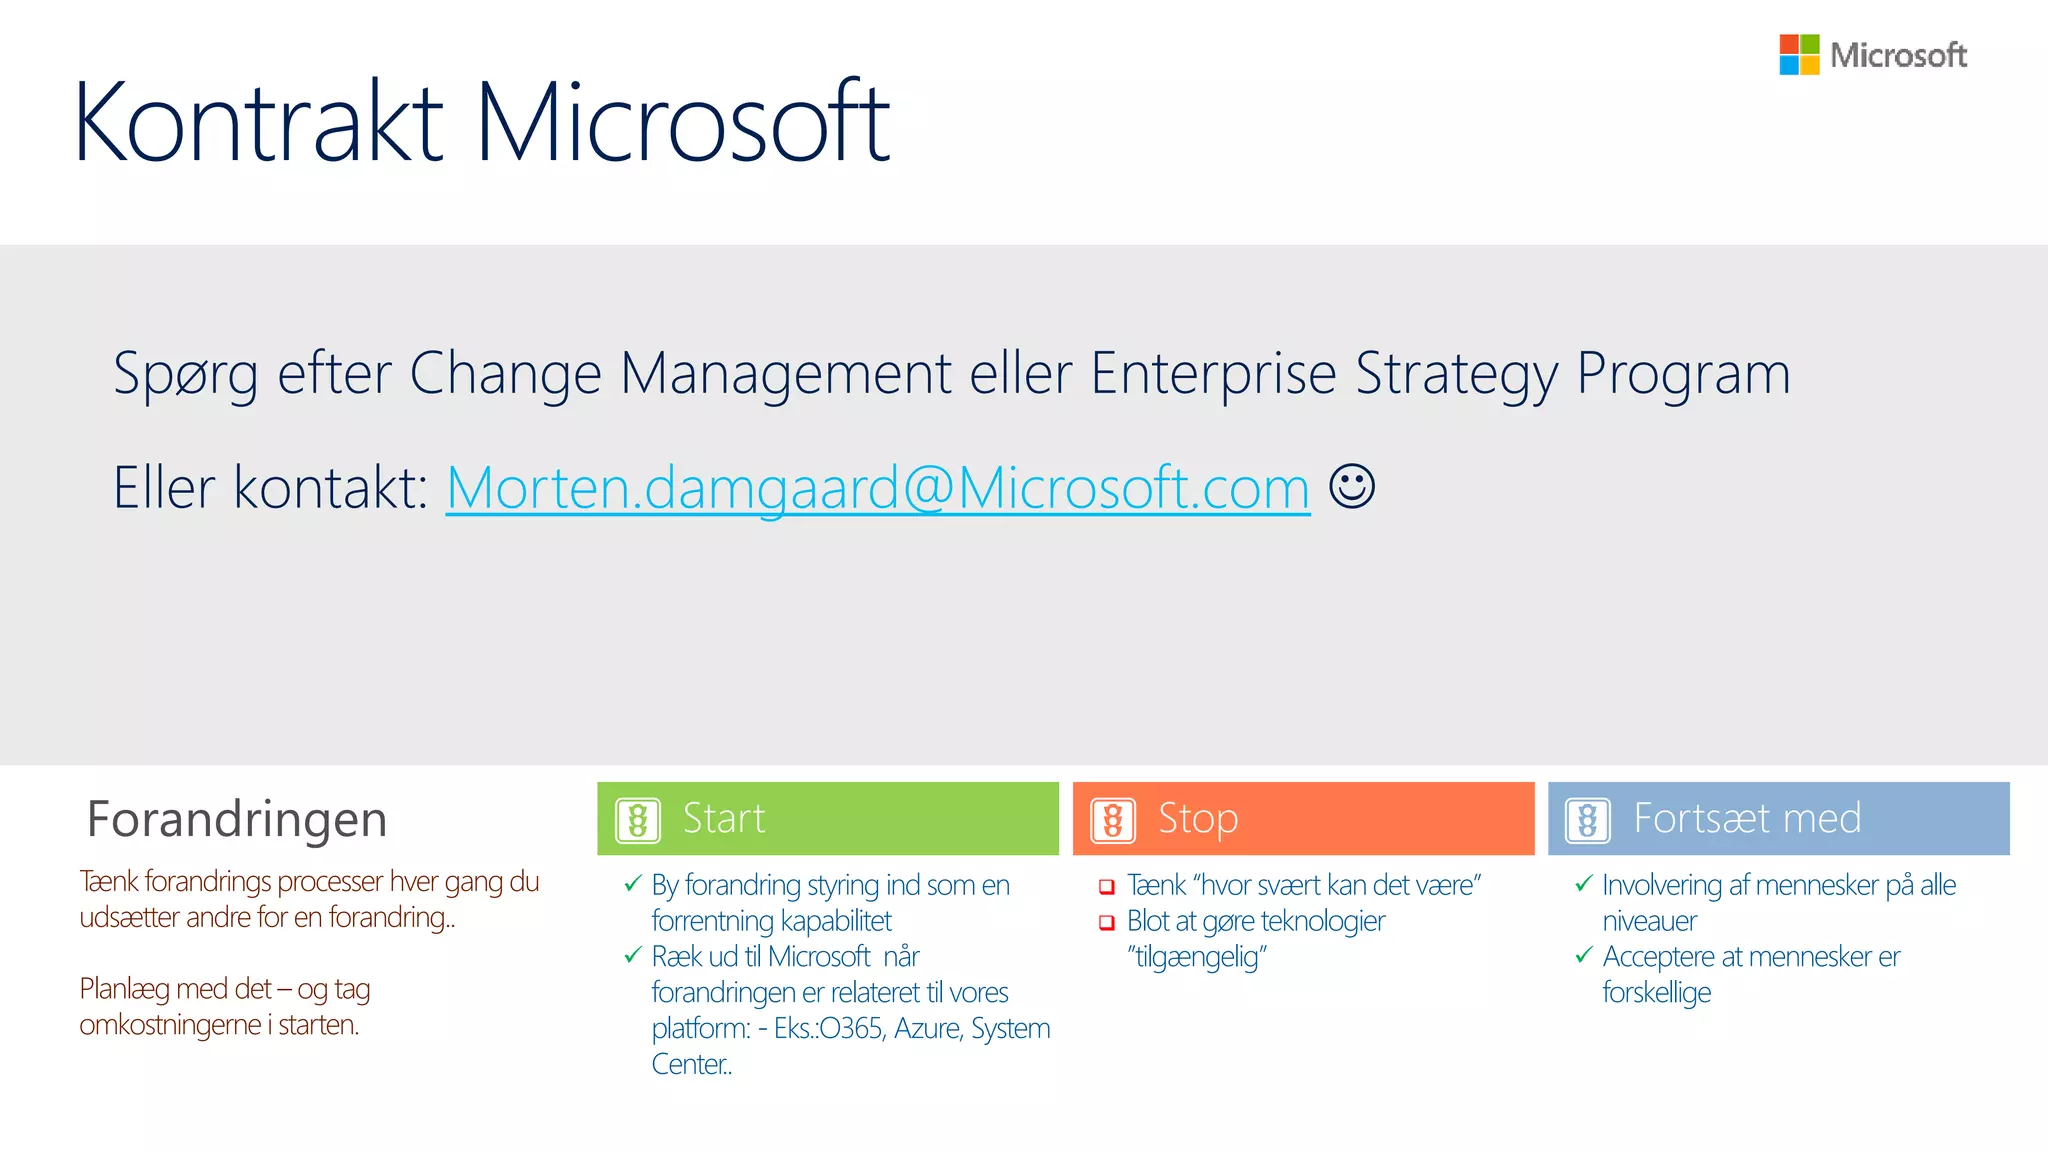2048x1152 pixels.
Task: Click the checkmark before 'Involvering af mennesker'
Action: 1583,884
